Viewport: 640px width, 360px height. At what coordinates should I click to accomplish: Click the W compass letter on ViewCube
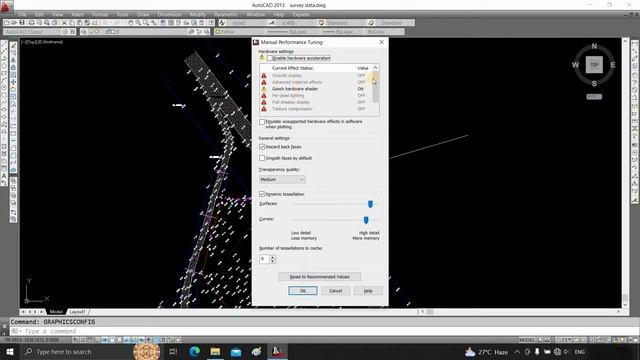576,65
